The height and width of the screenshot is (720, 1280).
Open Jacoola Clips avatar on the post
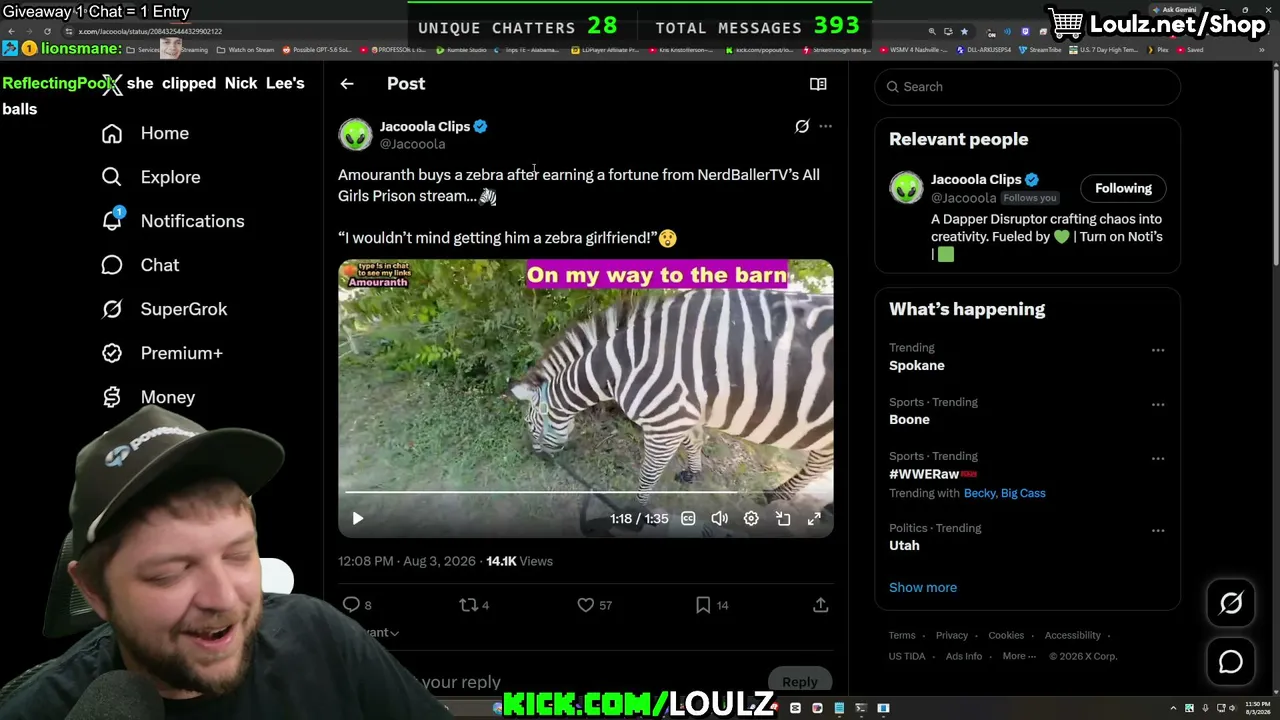(x=355, y=134)
